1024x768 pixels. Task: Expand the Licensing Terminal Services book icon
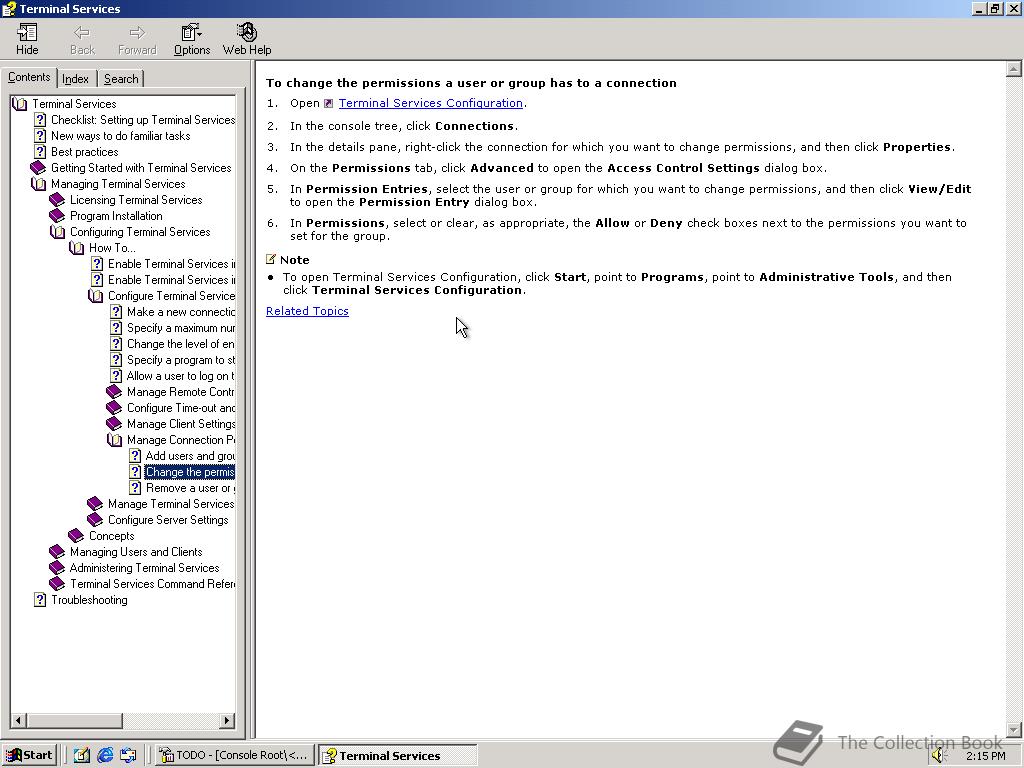point(57,200)
